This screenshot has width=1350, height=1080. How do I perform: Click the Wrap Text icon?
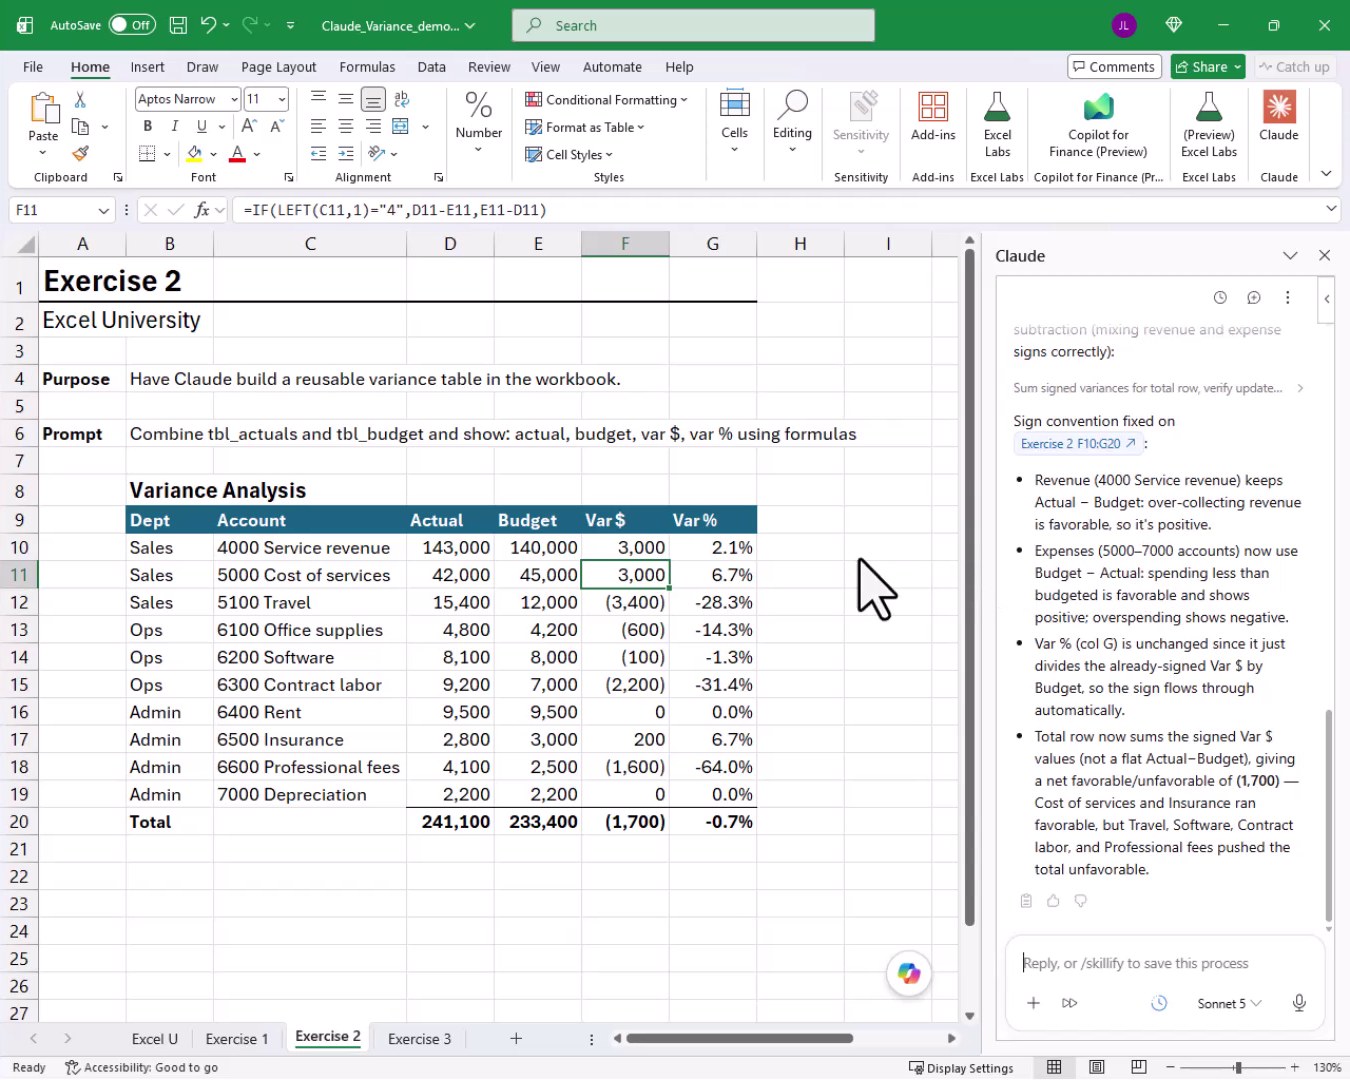pos(402,99)
